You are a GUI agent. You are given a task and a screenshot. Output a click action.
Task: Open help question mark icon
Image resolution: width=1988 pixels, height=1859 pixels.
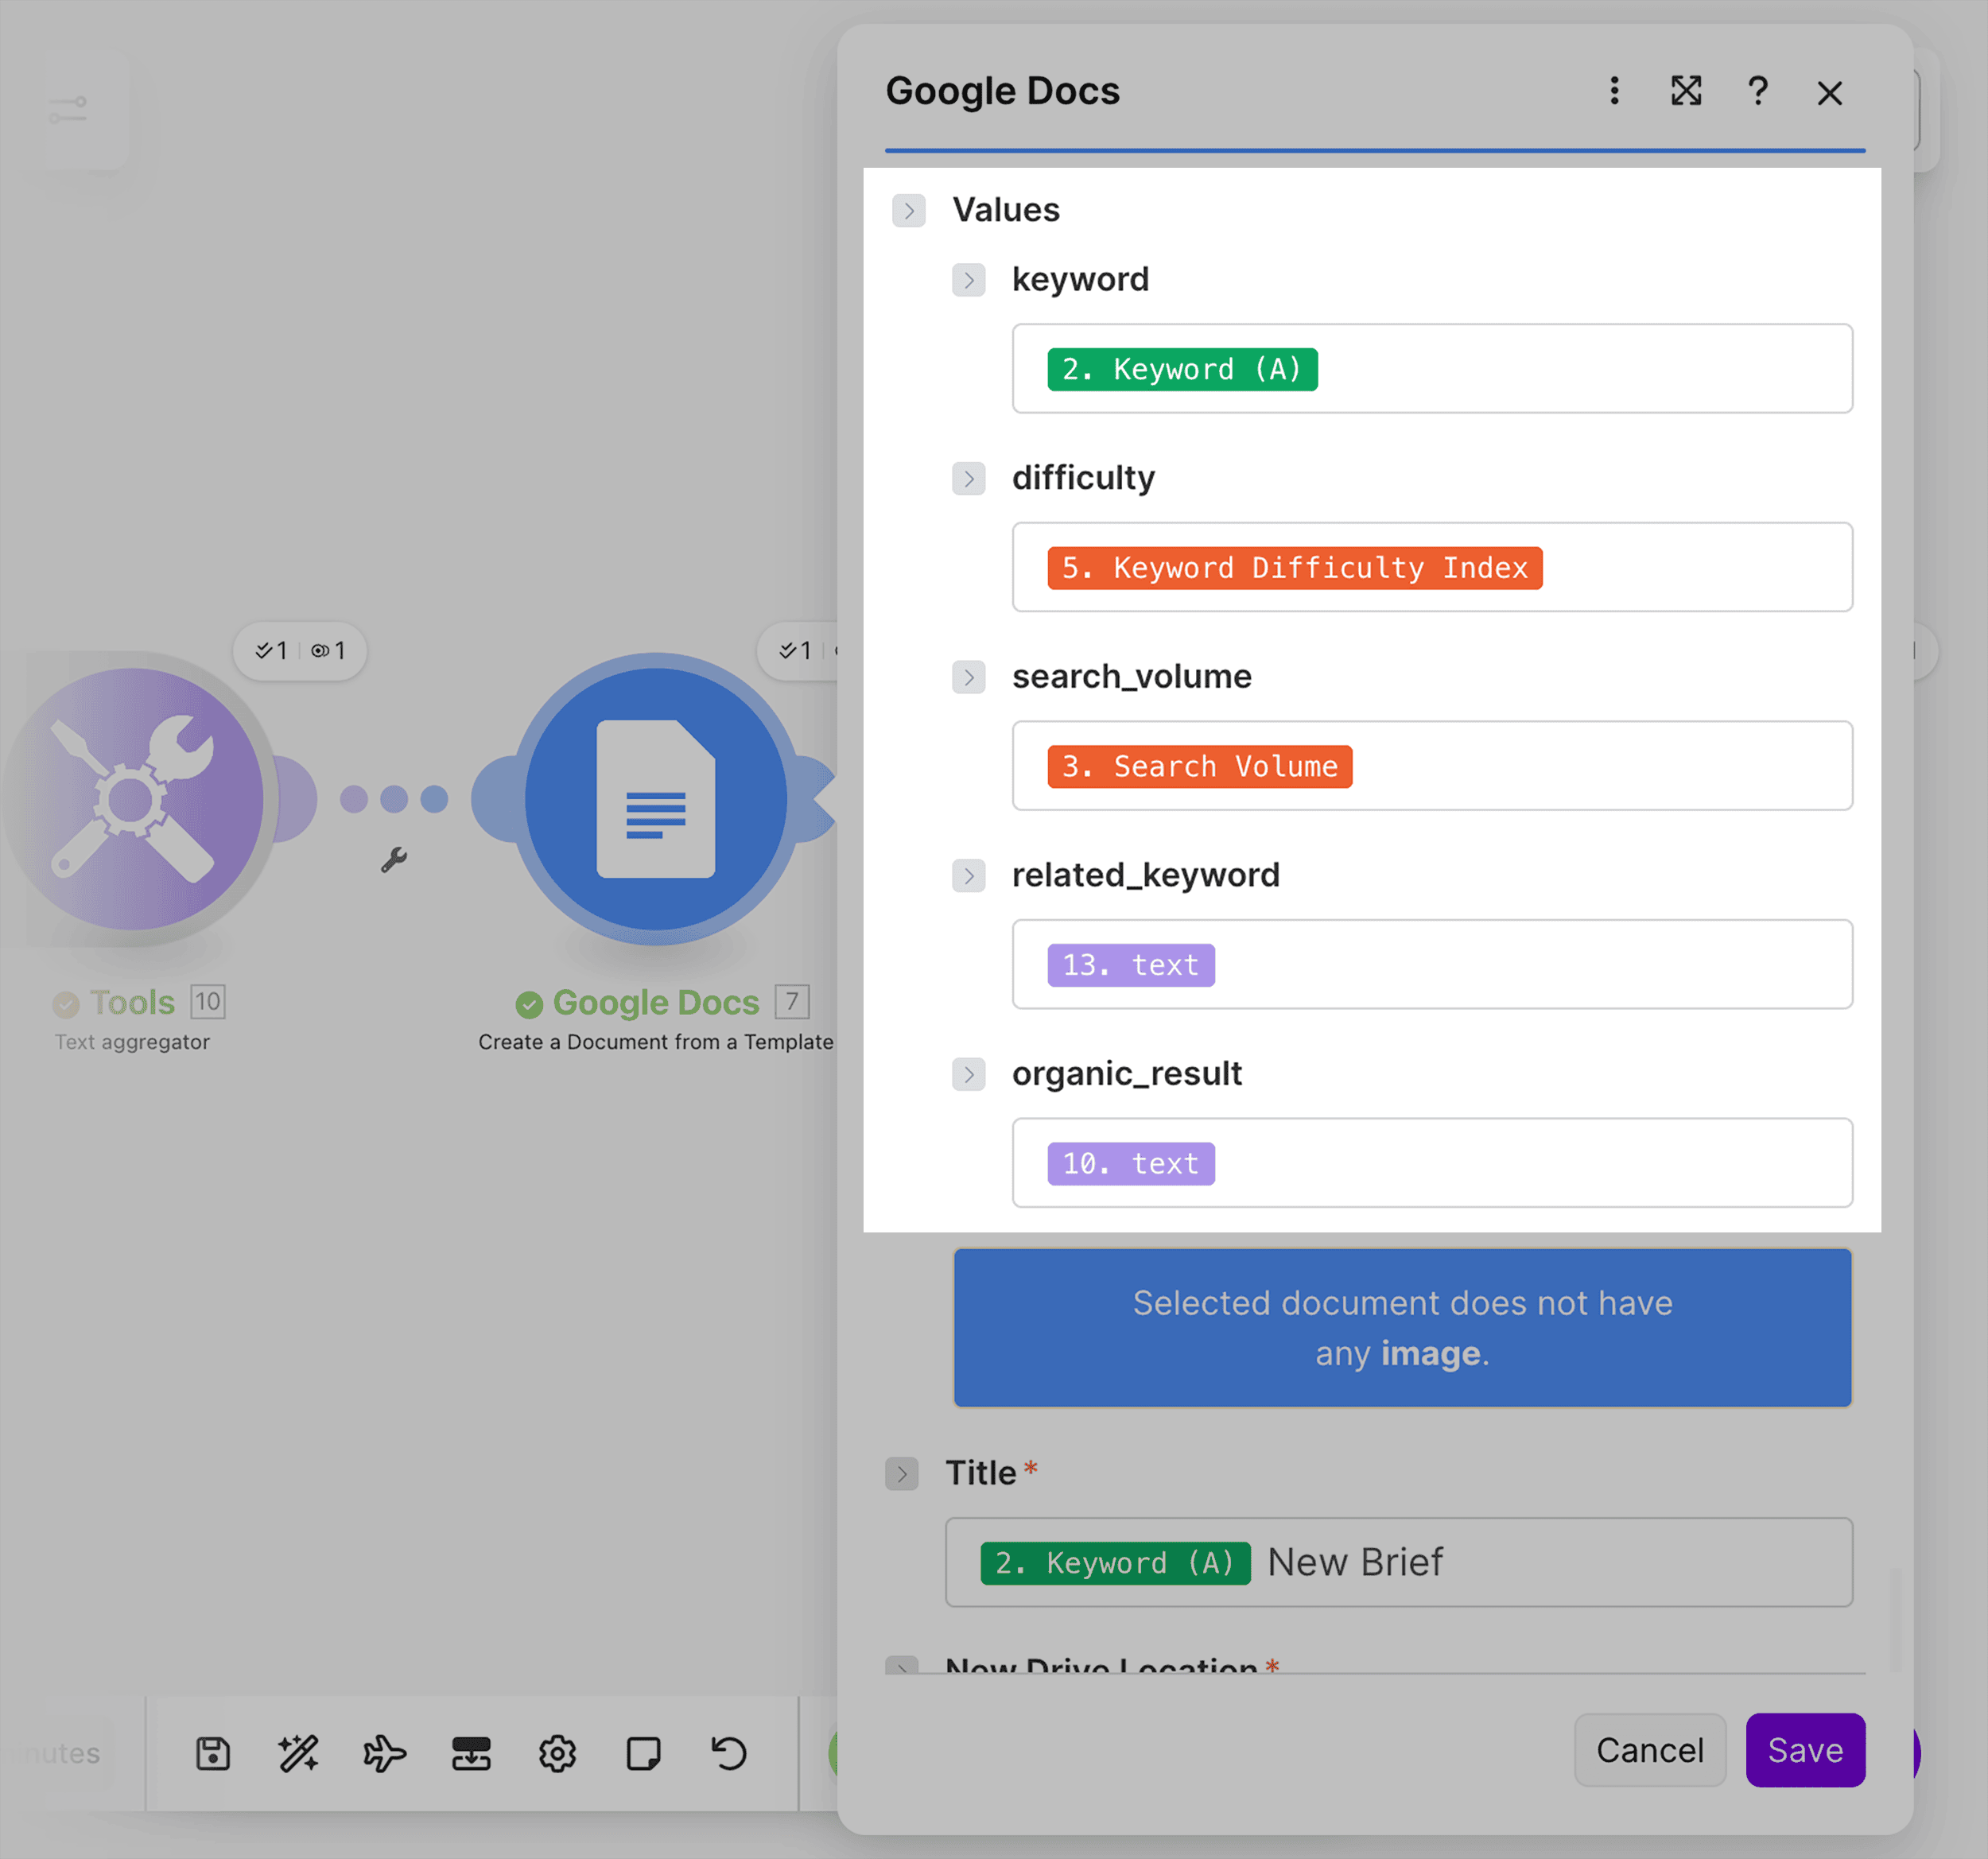[1757, 91]
